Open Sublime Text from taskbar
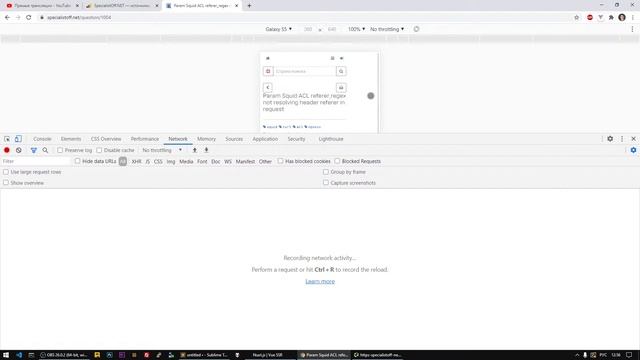The width and height of the screenshot is (640, 360). click(x=204, y=355)
